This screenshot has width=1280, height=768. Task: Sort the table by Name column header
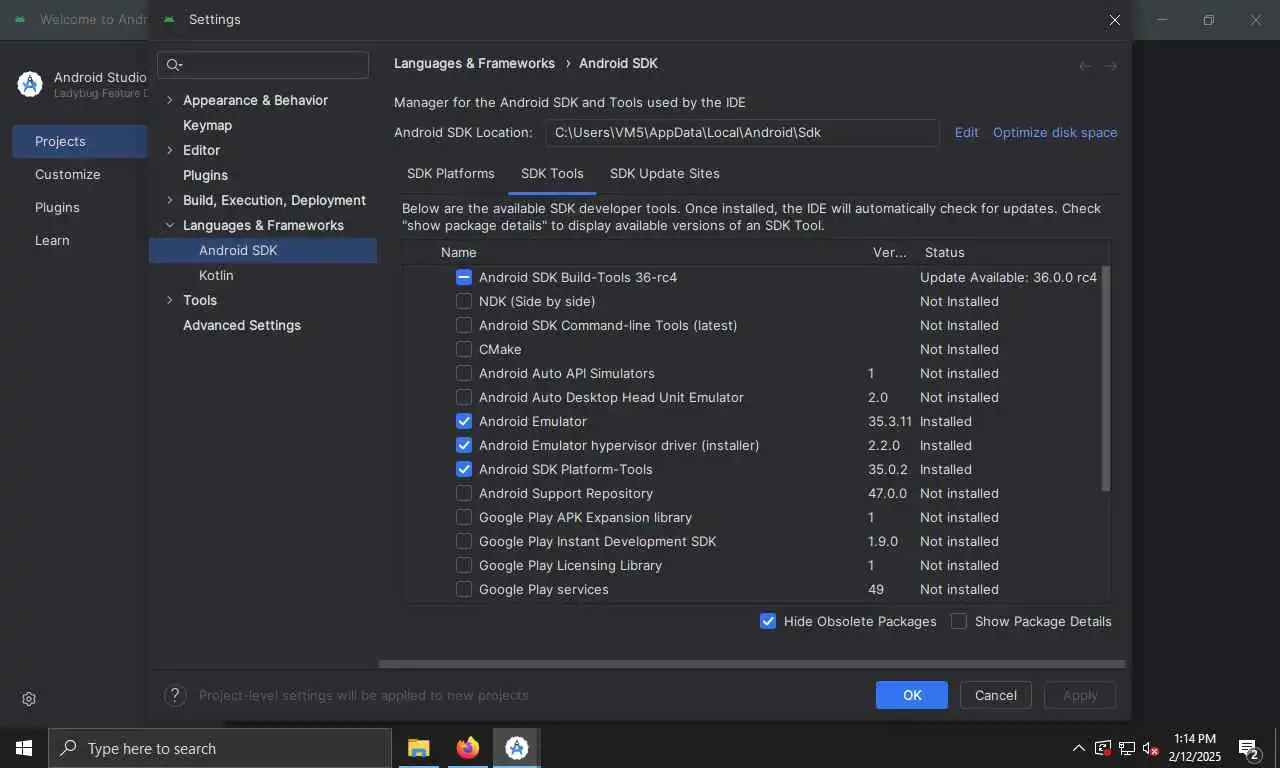pos(459,253)
